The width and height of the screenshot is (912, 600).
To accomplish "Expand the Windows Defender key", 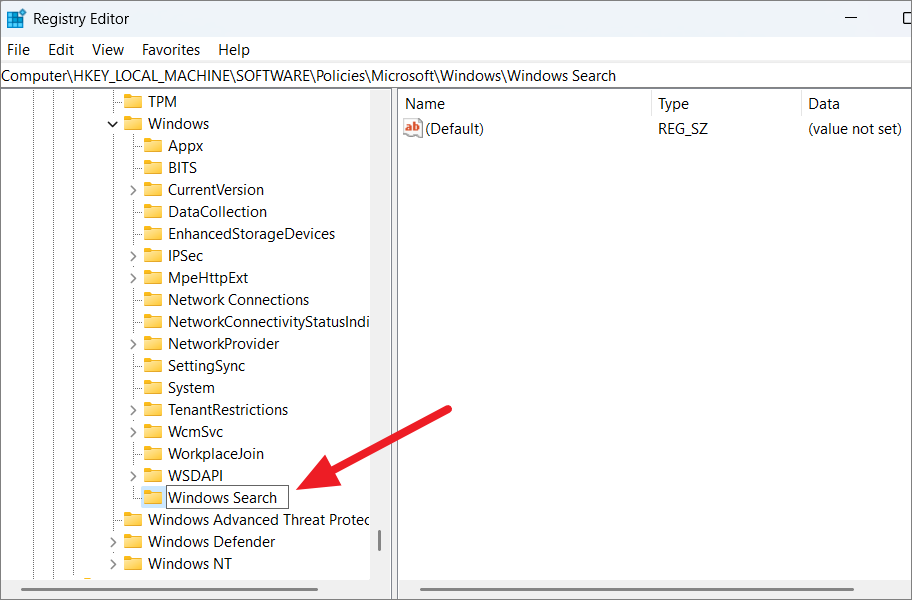I will 113,542.
